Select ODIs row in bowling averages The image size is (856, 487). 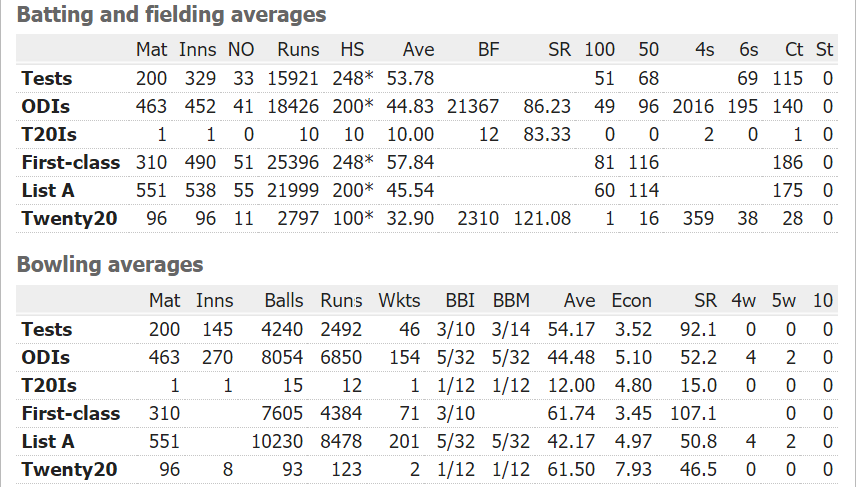point(45,357)
